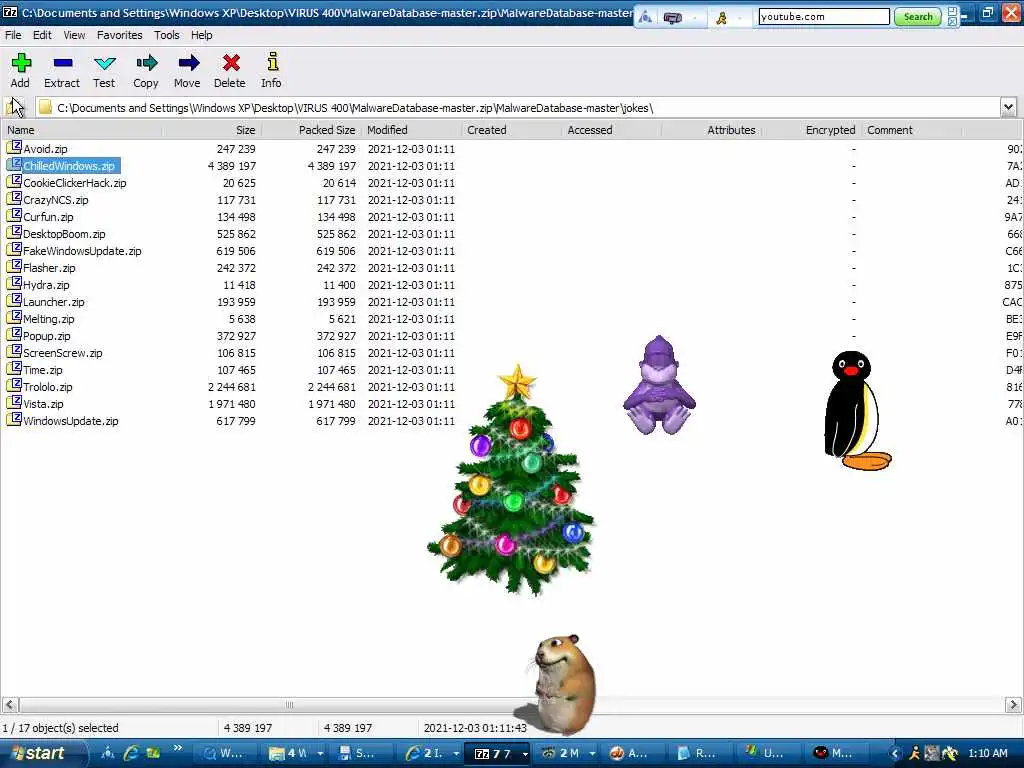Select Melting.zip
This screenshot has height=768, width=1024.
coord(49,319)
